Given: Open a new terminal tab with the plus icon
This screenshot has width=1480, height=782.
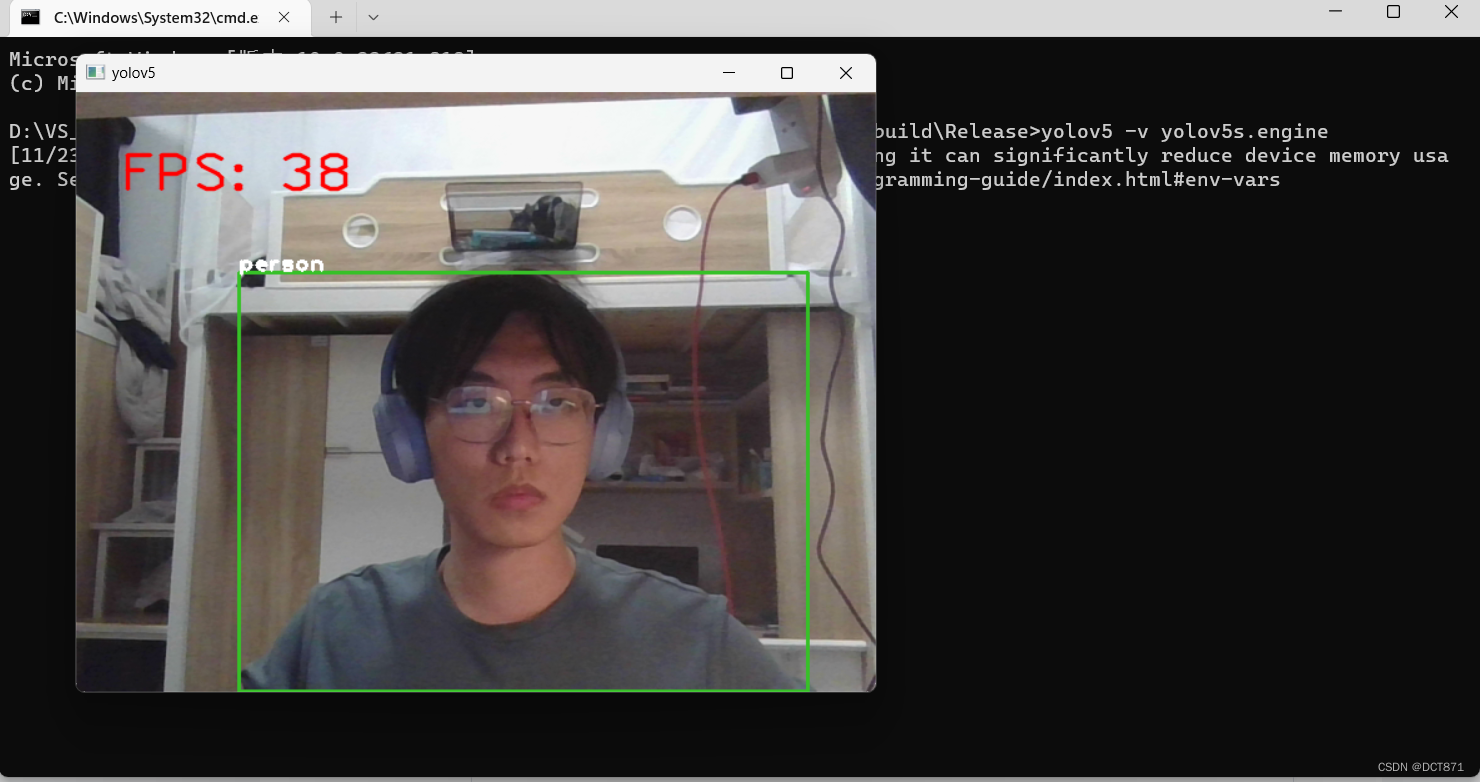Looking at the screenshot, I should coord(335,17).
